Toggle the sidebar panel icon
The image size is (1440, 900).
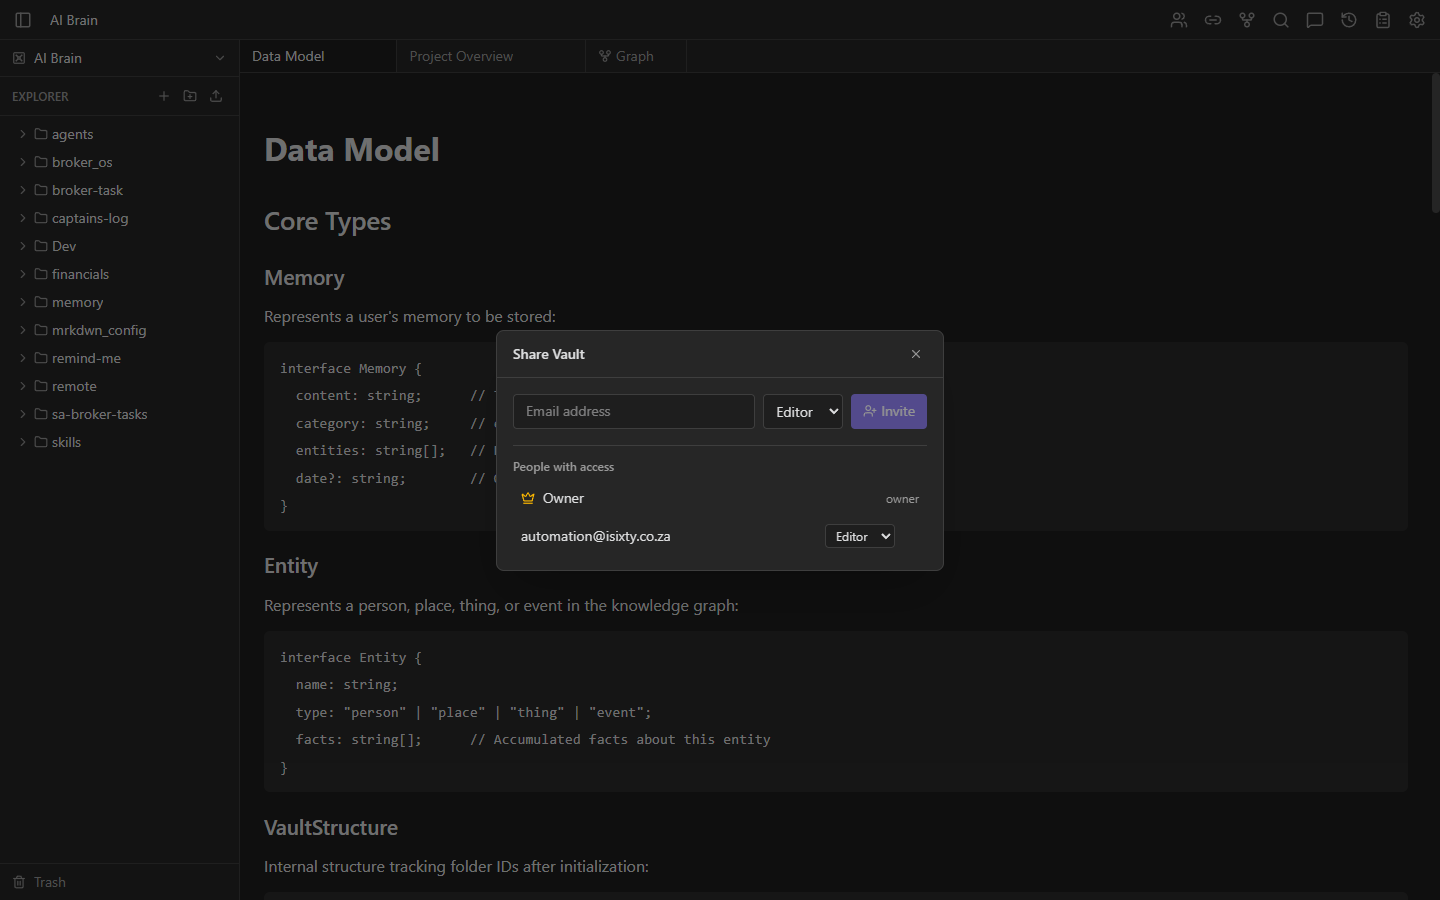22,19
